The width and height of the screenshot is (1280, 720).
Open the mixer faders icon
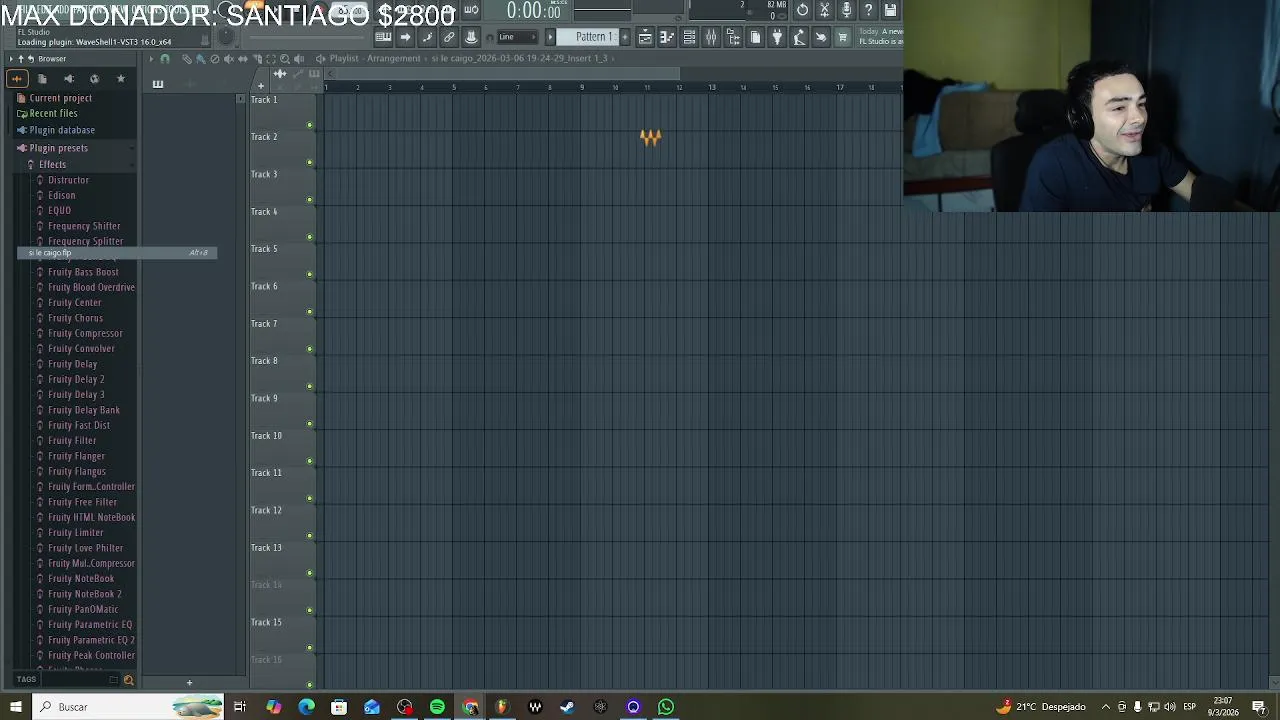tap(711, 37)
